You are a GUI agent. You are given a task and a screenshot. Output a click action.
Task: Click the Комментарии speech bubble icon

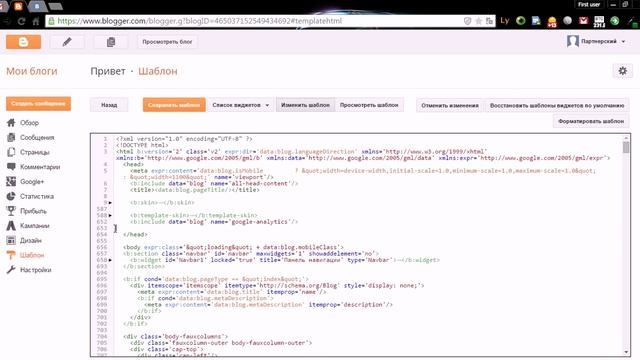pos(11,167)
